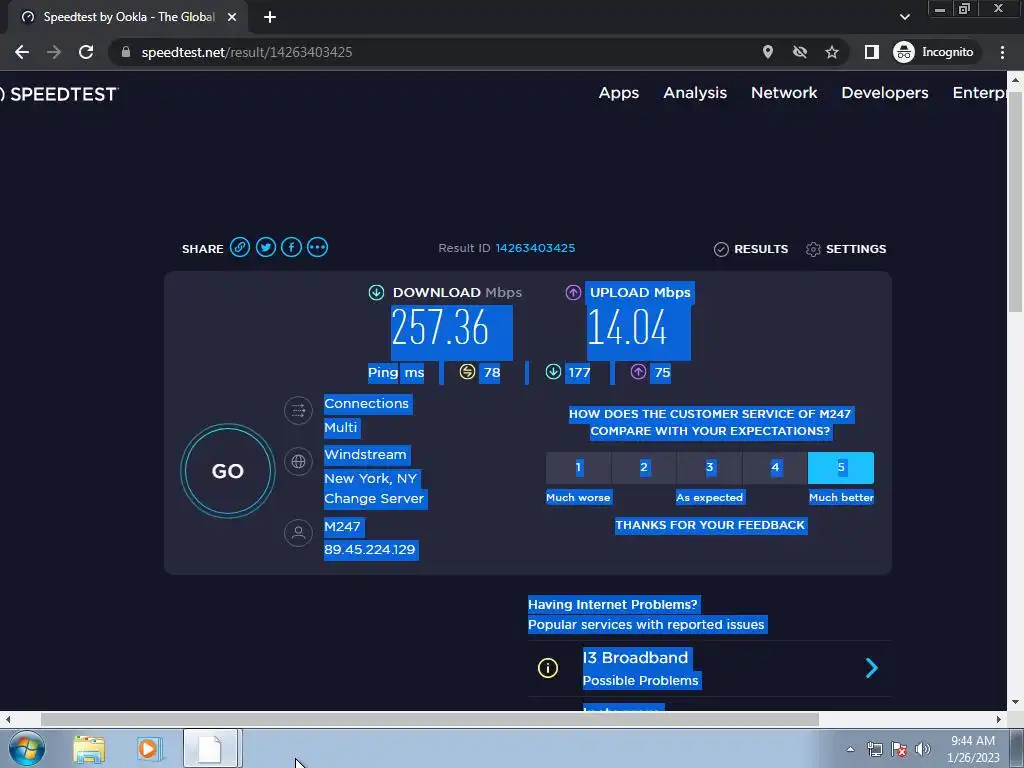Click the location pin icon in address bar
This screenshot has height=768, width=1024.
click(x=768, y=52)
